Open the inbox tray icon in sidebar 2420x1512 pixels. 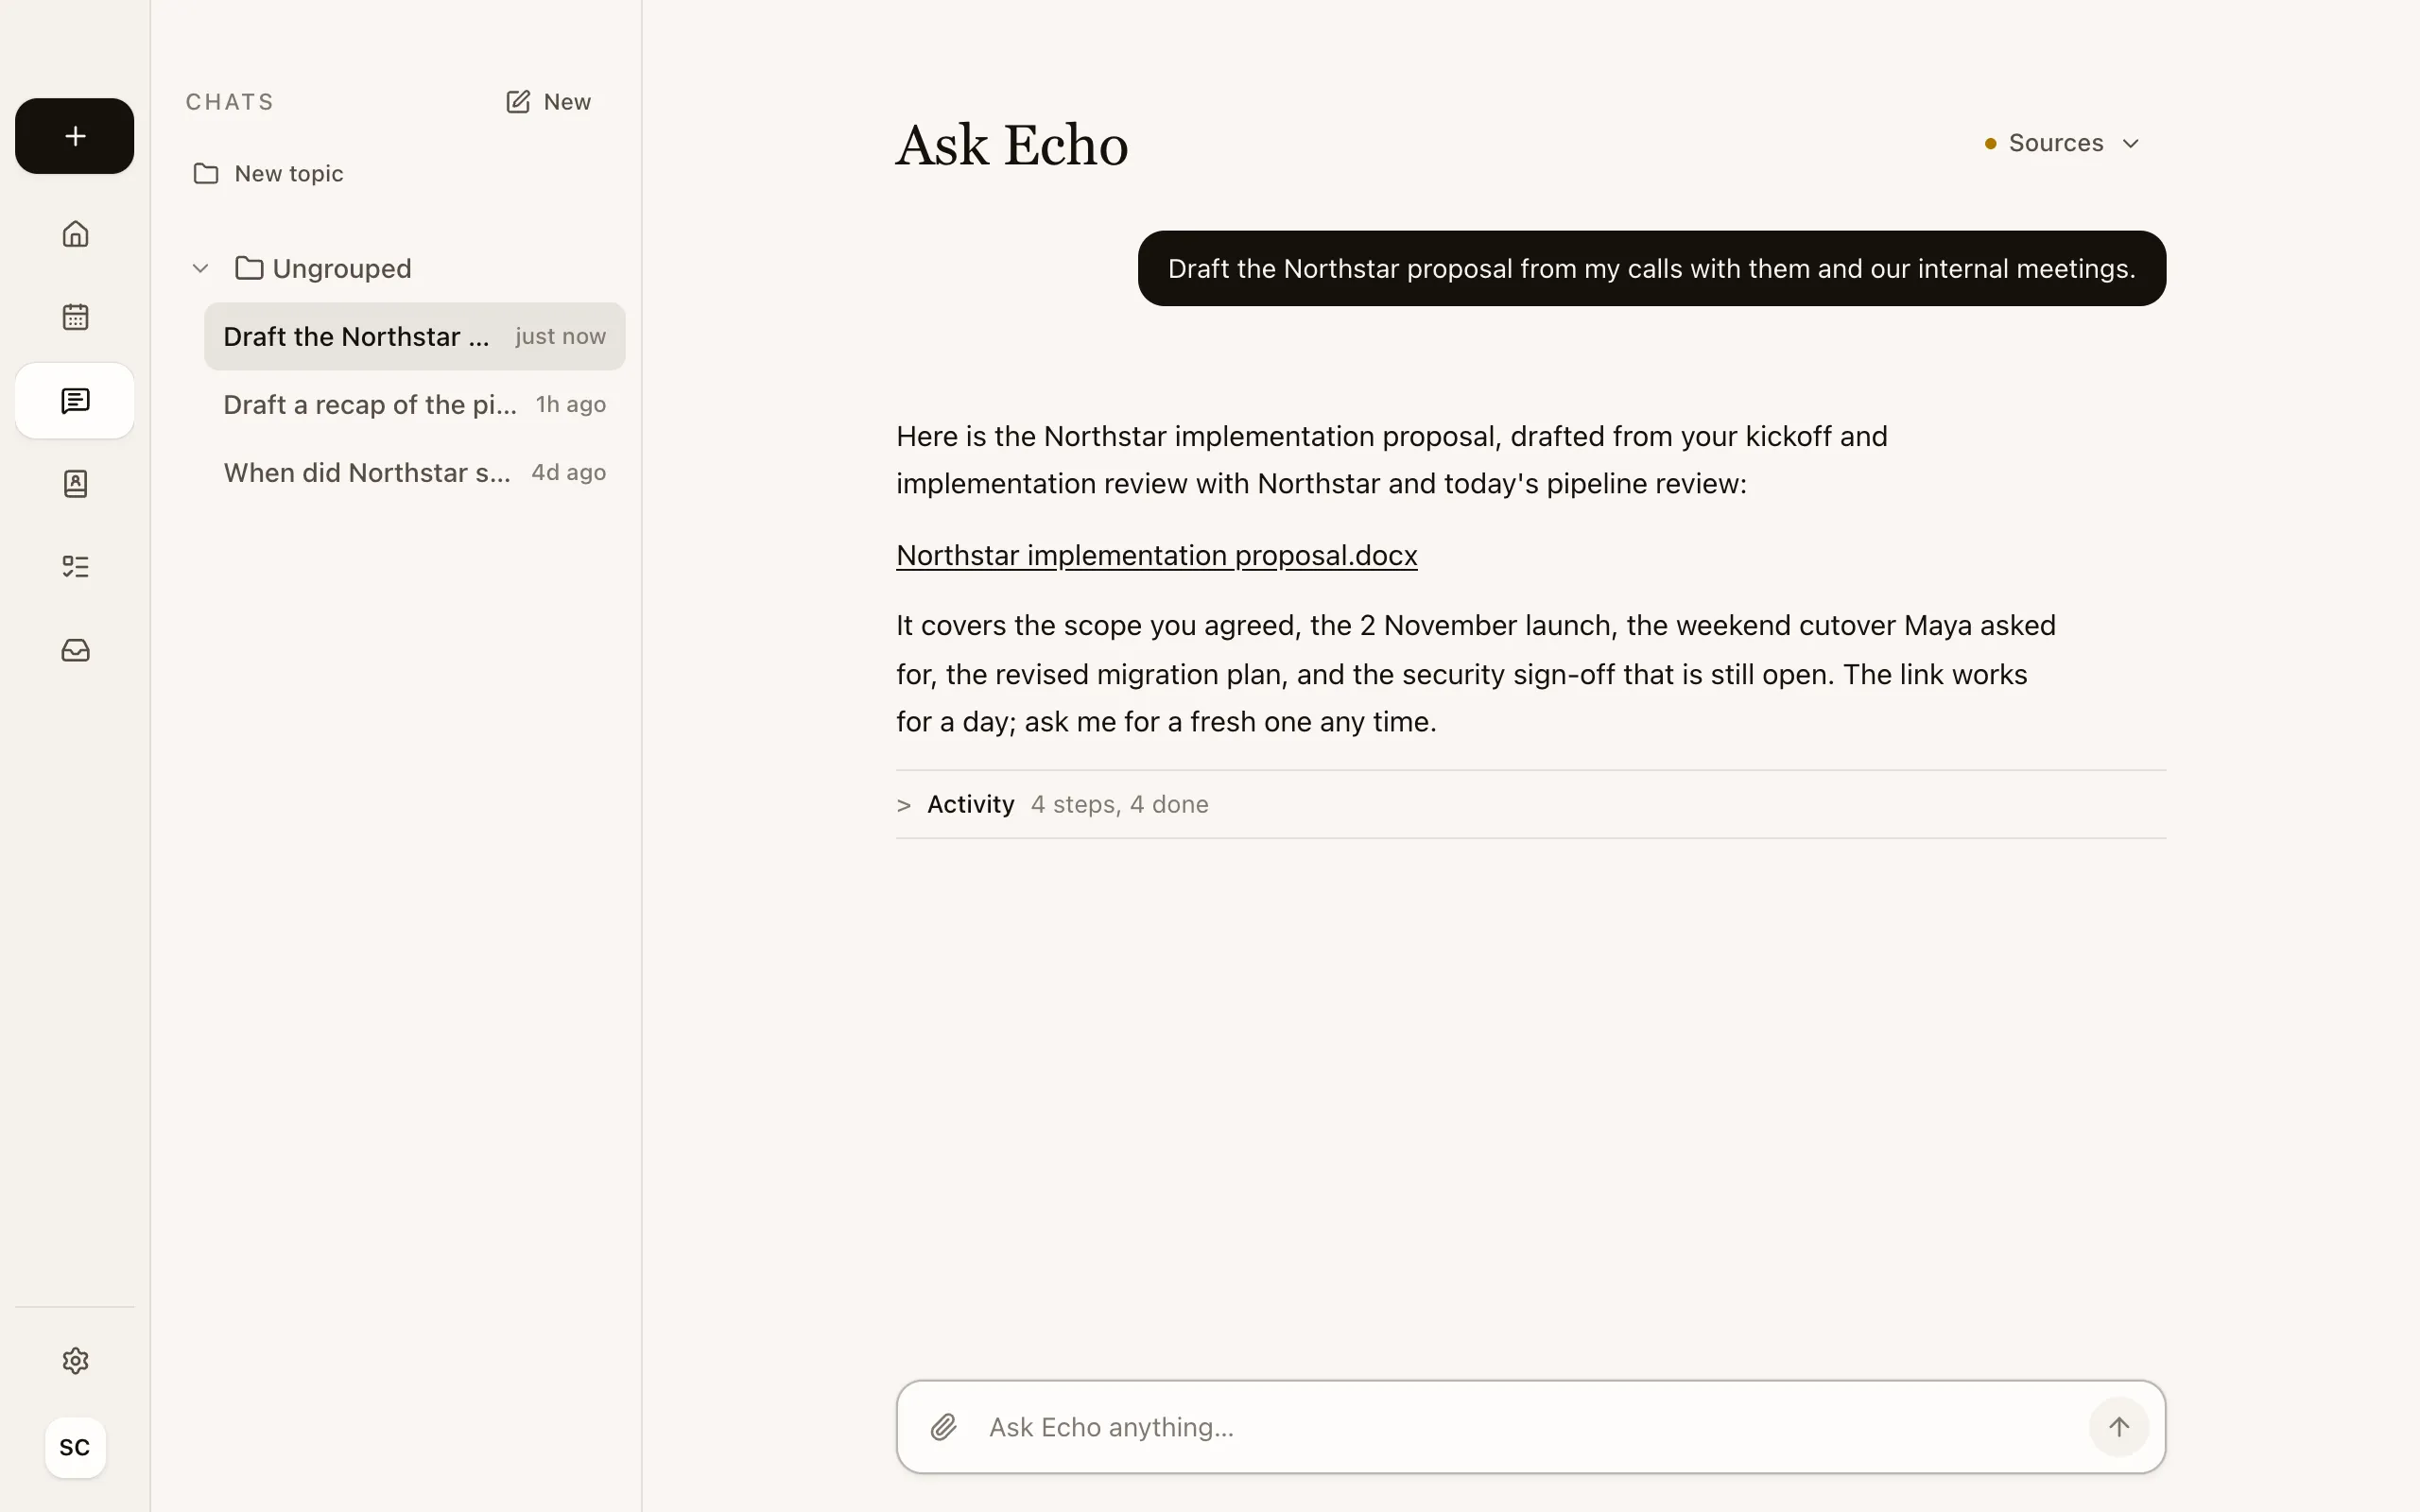pos(75,651)
